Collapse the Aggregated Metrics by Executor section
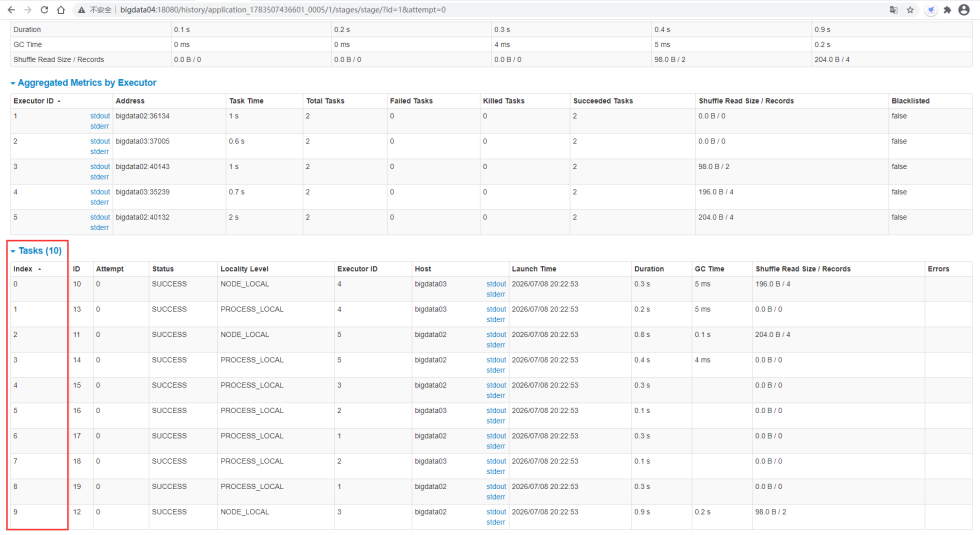 tap(86, 82)
